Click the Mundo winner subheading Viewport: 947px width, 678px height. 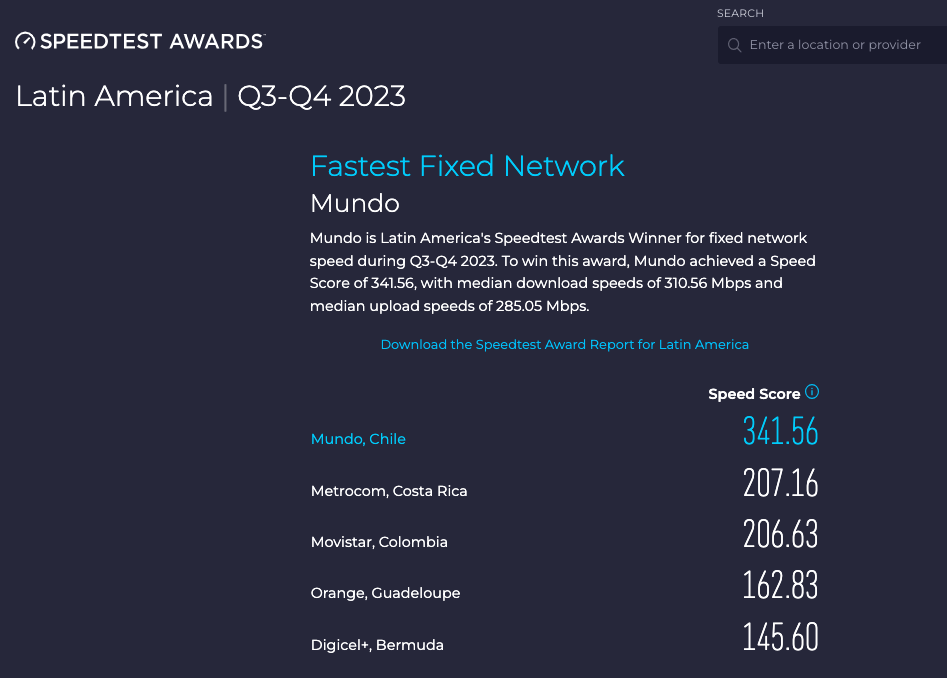pyautogui.click(x=355, y=203)
